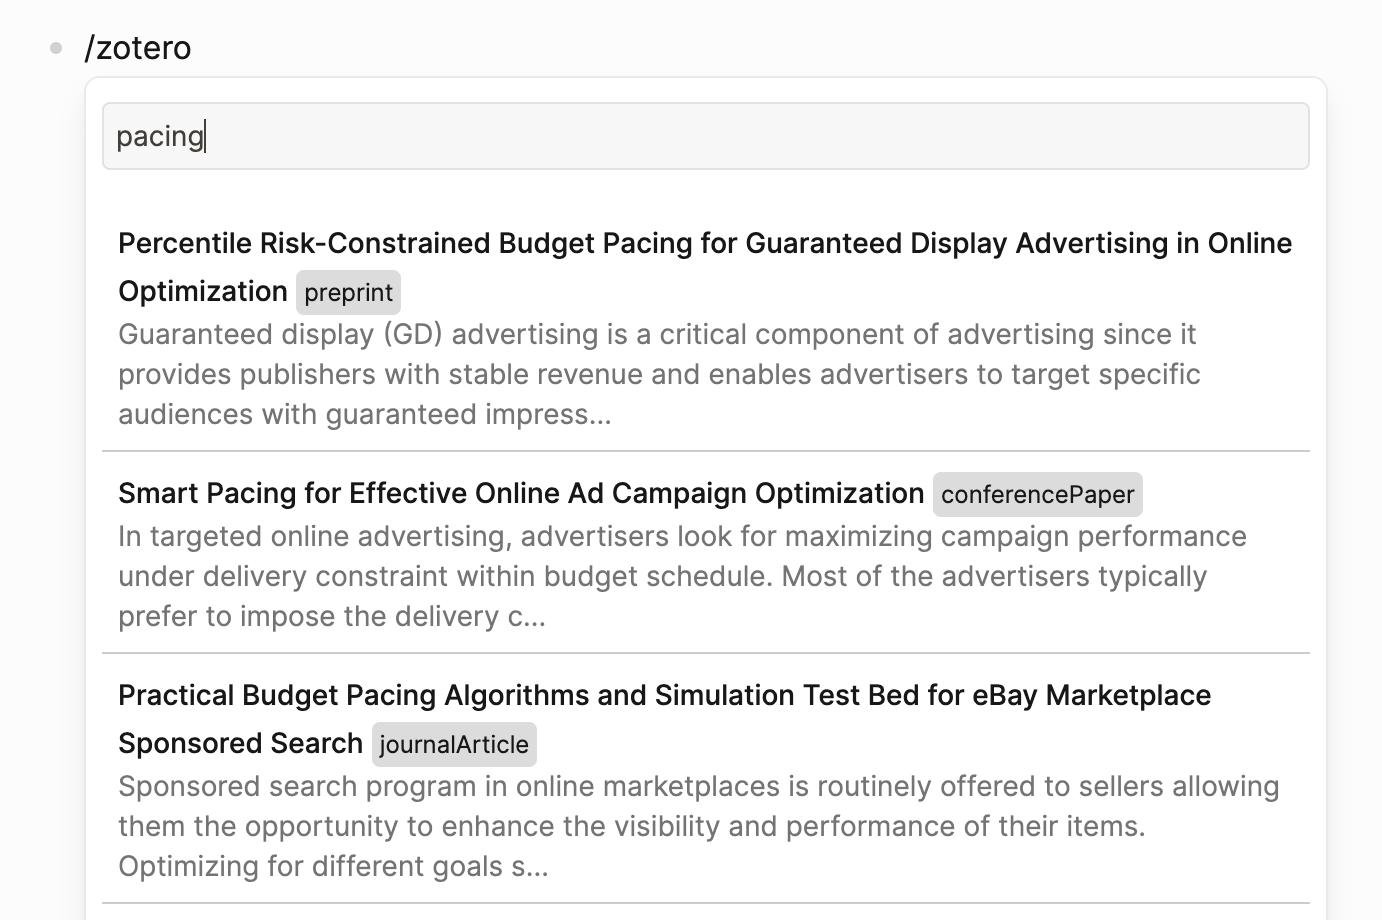This screenshot has width=1382, height=920.
Task: Select the Percentile Risk-Constrained Budget Pacing result title
Action: [704, 243]
